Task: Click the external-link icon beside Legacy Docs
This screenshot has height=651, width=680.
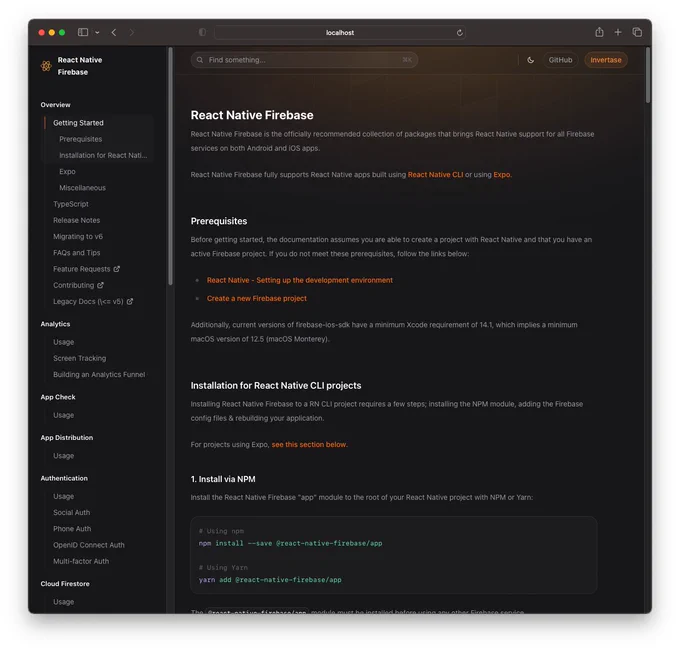Action: (130, 301)
